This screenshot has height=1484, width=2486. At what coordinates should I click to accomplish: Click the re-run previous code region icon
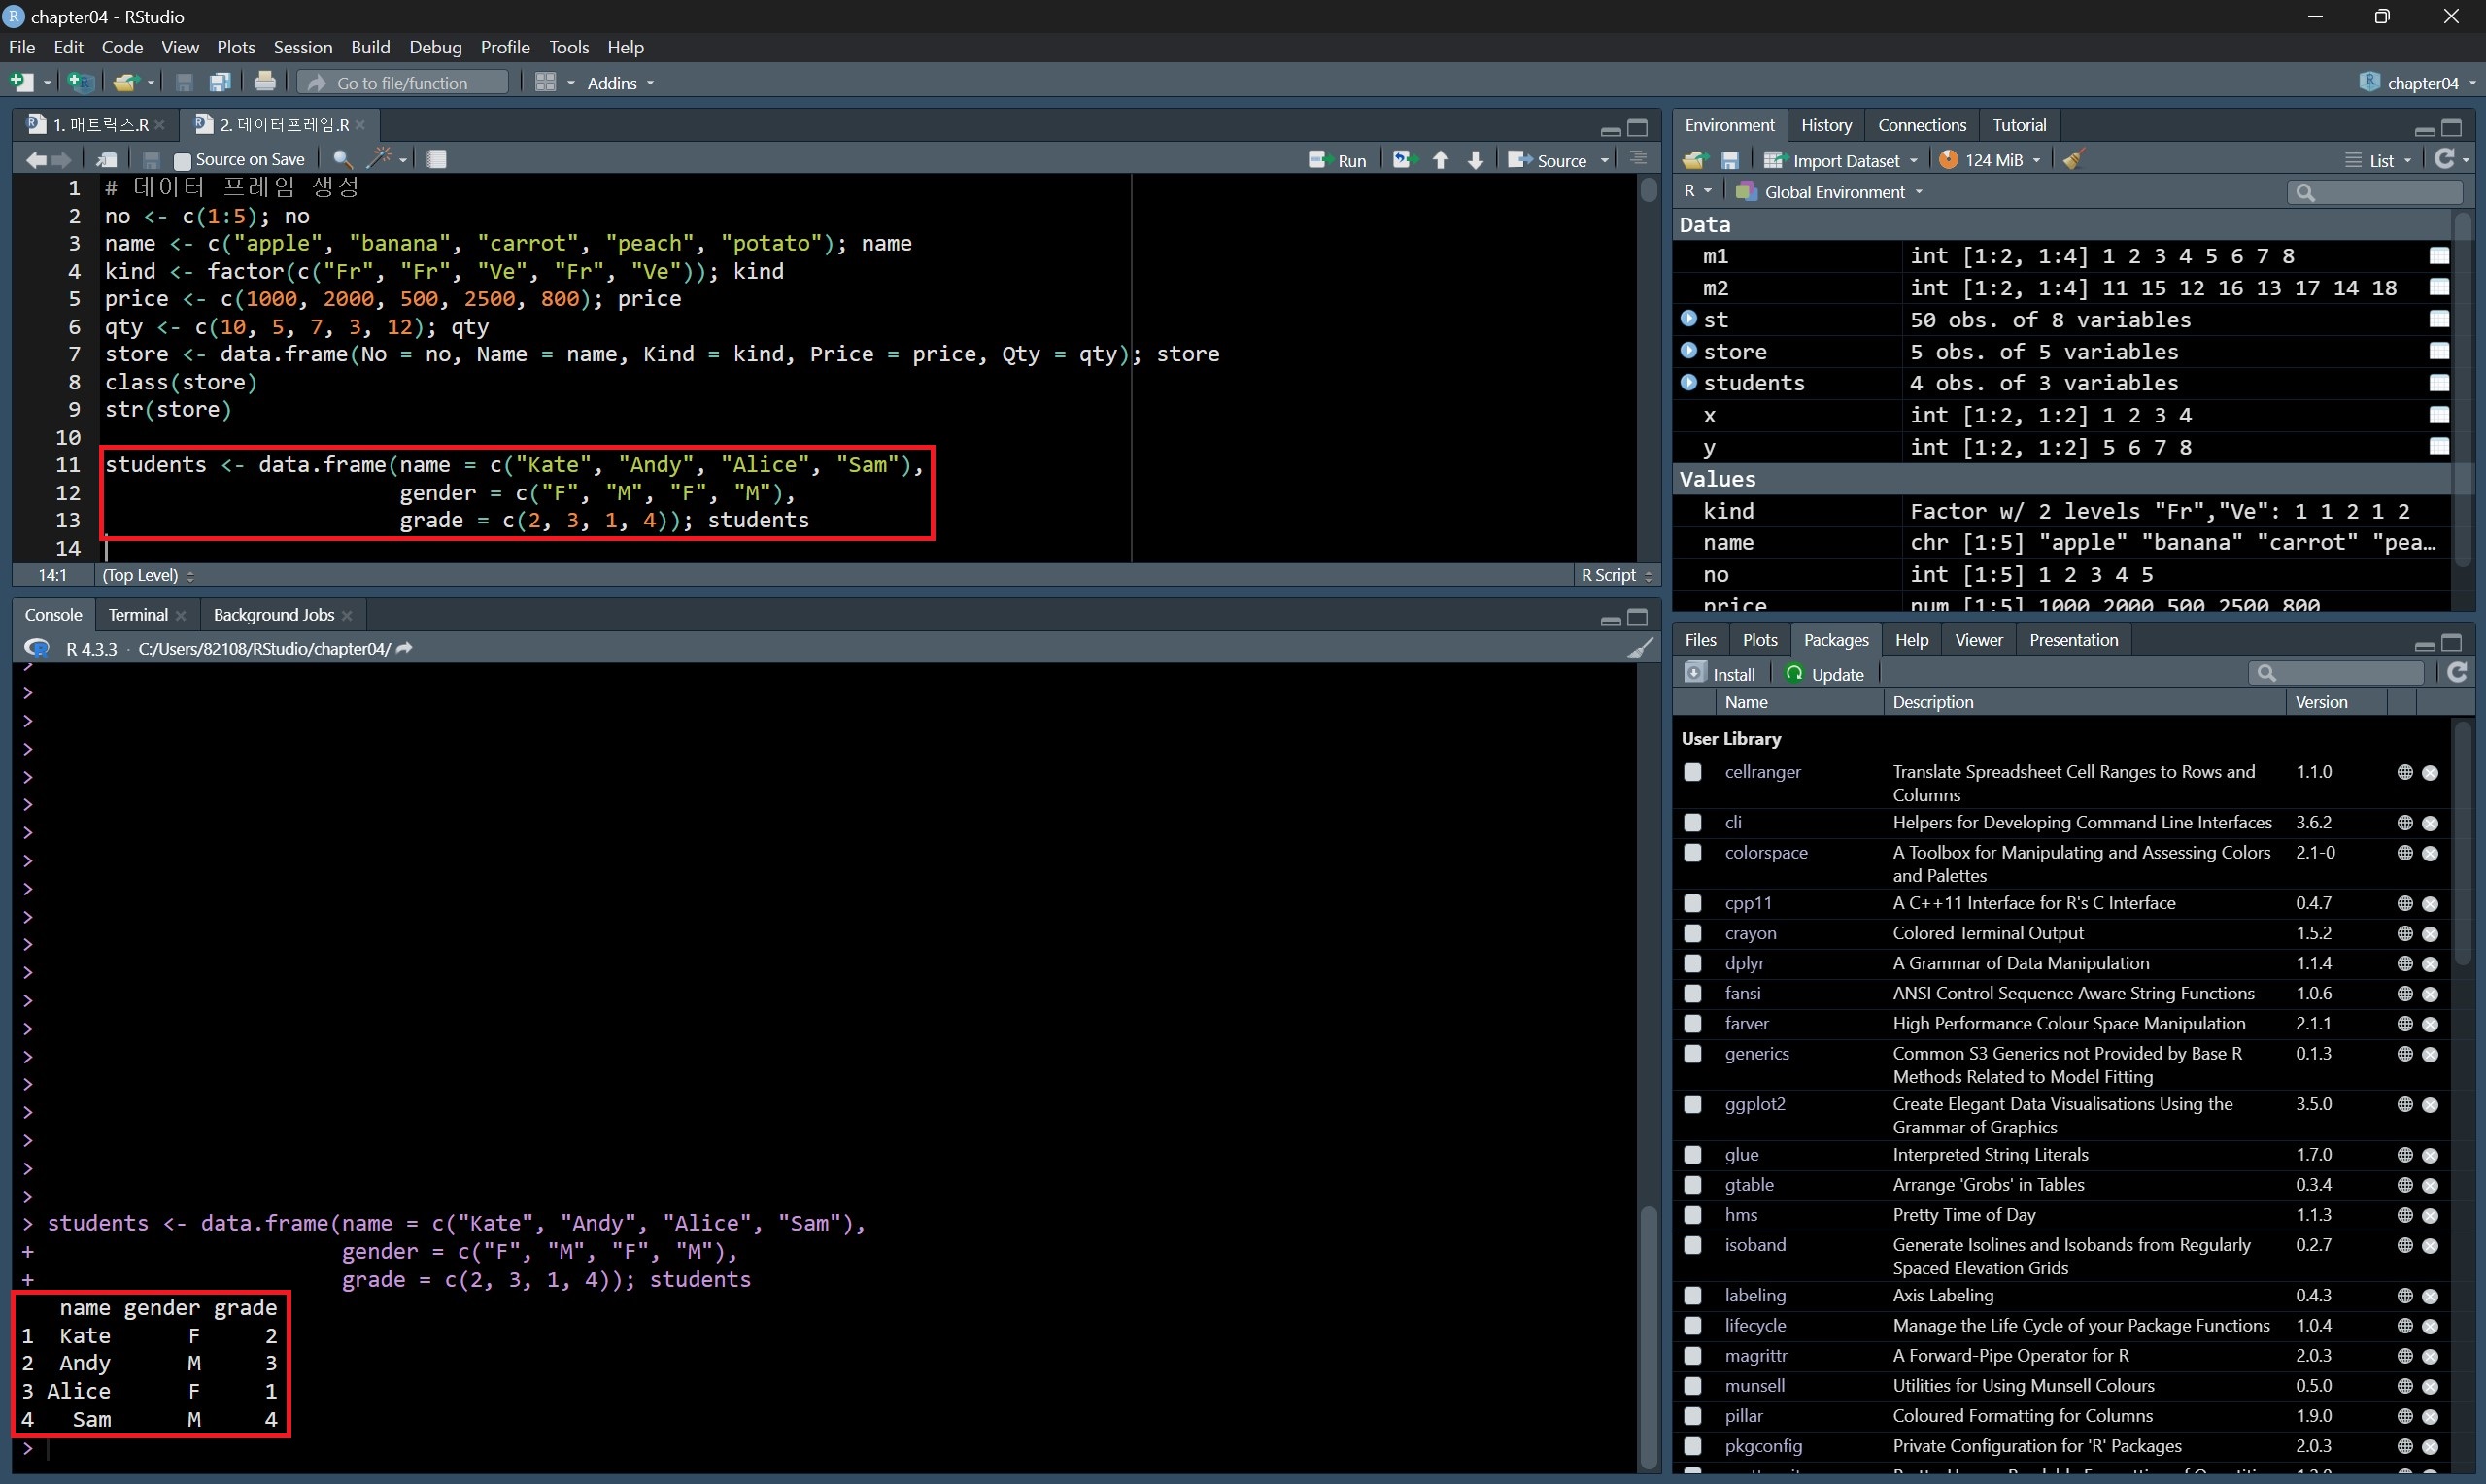pos(1405,160)
